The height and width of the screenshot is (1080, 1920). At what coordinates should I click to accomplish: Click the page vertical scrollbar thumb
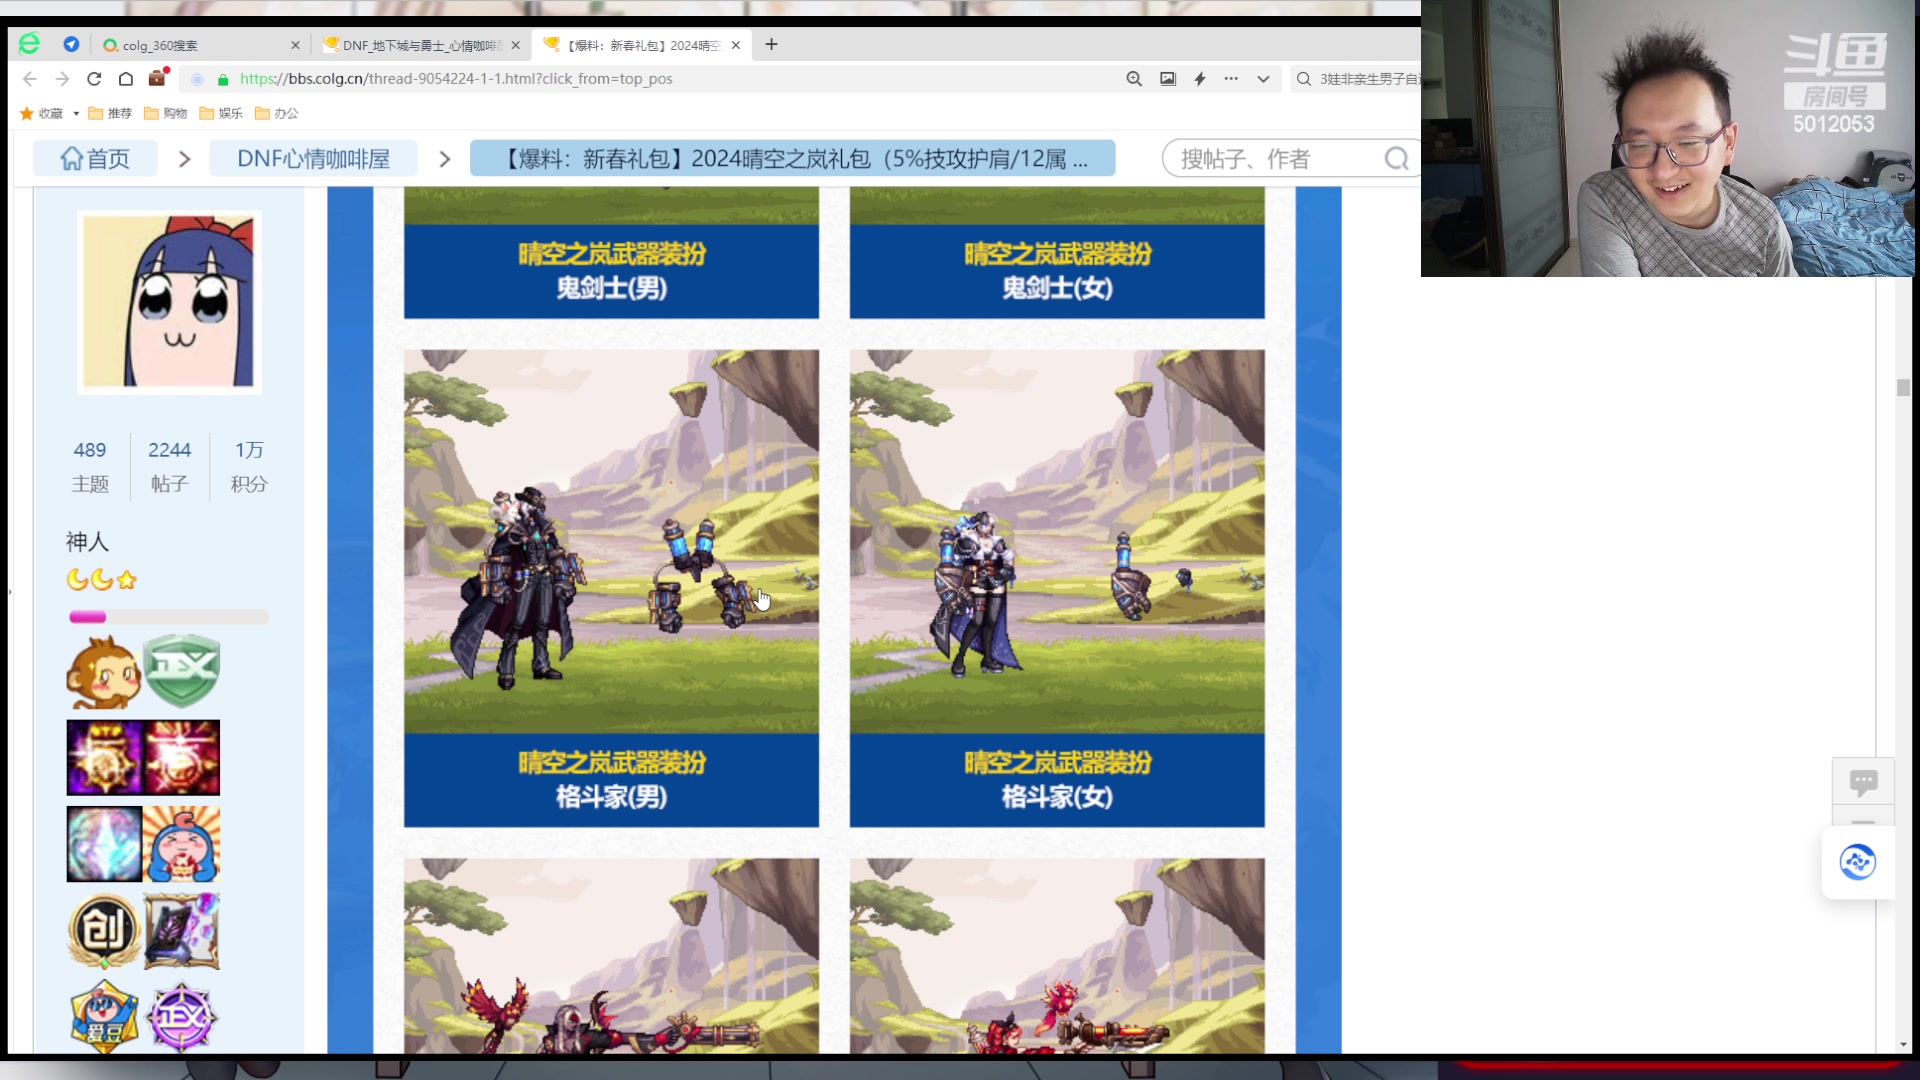point(1903,388)
